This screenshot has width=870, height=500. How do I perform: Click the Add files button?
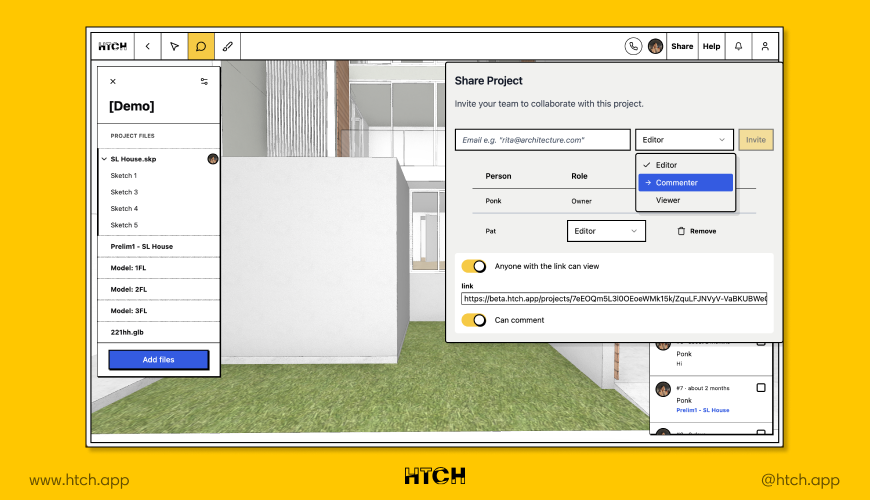158,360
